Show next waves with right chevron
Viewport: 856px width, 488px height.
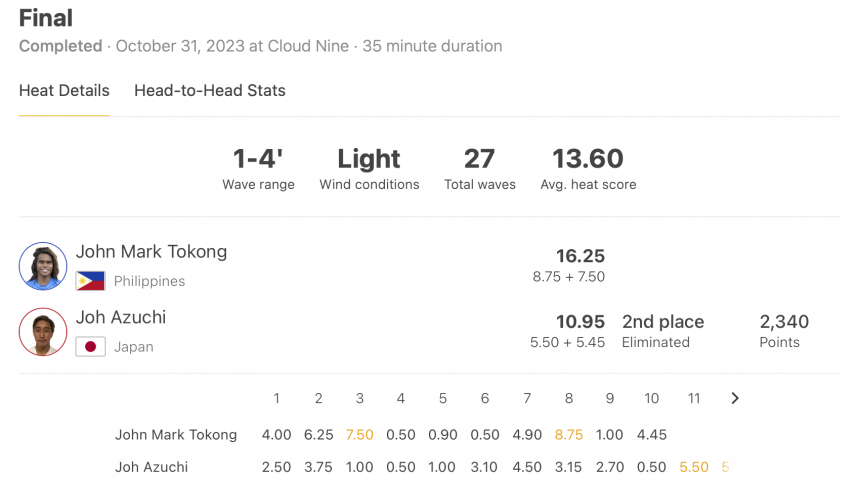click(735, 398)
